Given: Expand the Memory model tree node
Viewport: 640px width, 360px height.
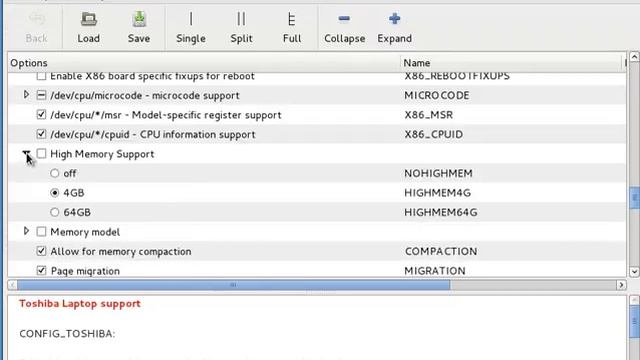Looking at the screenshot, I should 26,231.
